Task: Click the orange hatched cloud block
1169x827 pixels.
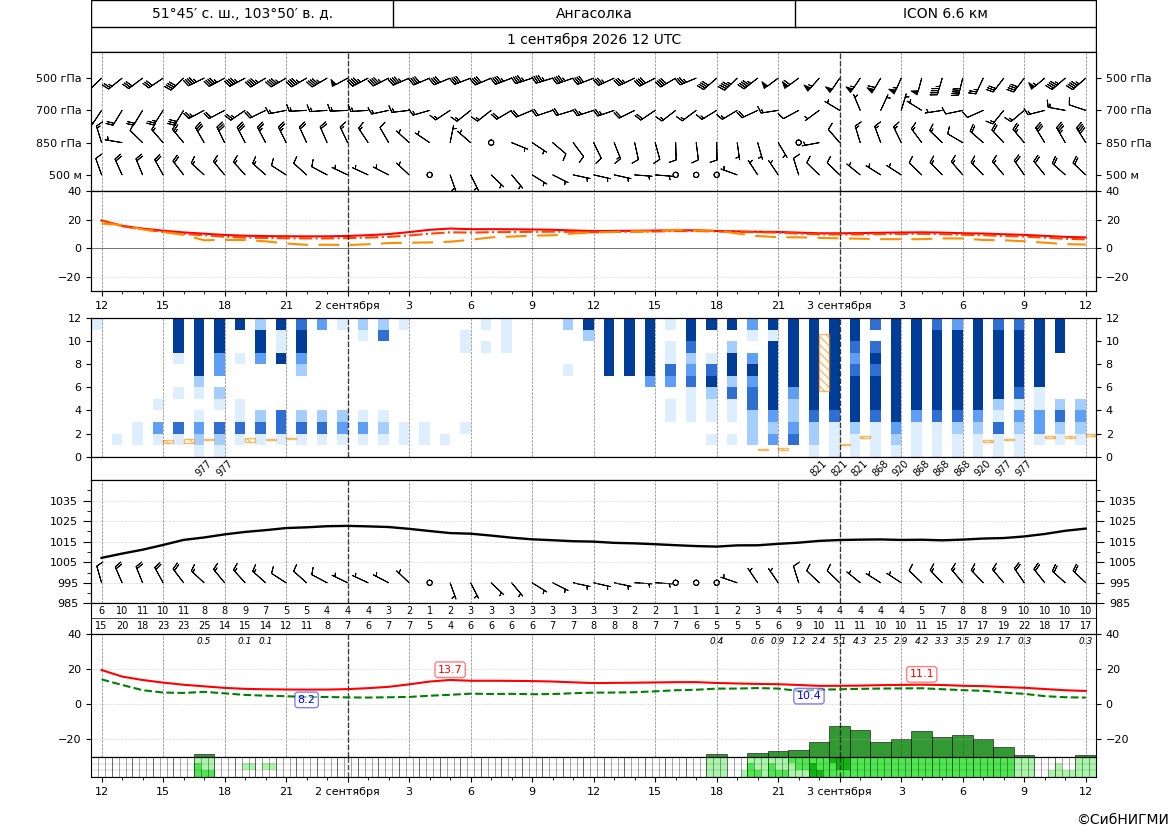Action: (824, 362)
